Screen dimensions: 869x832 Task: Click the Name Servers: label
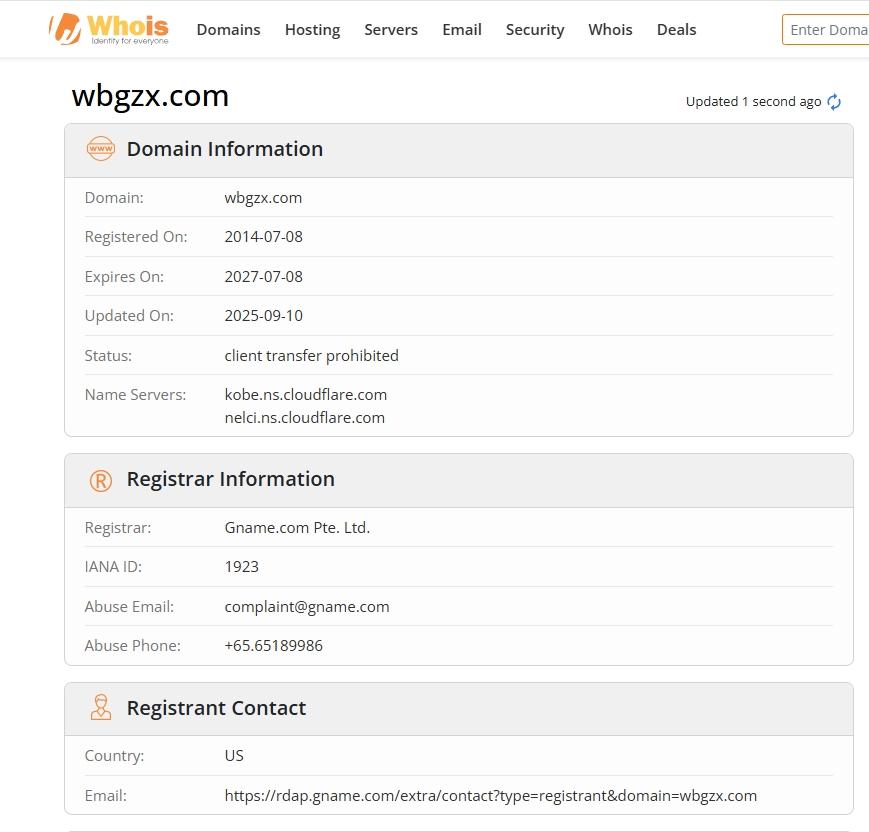pos(135,395)
